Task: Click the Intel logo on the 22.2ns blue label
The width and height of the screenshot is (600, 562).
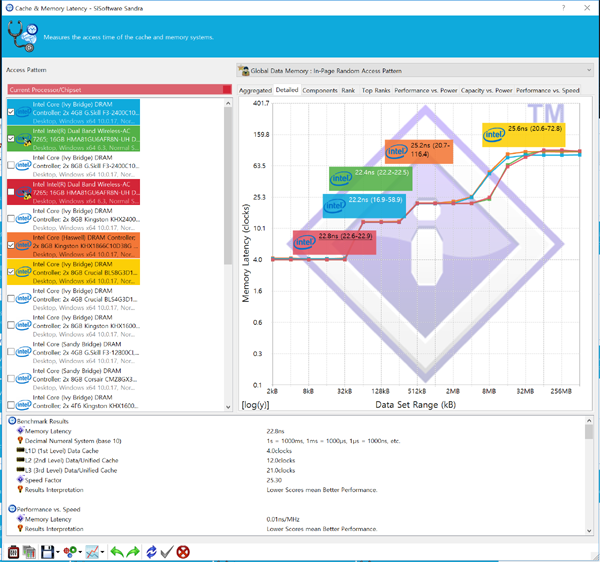Action: point(334,206)
